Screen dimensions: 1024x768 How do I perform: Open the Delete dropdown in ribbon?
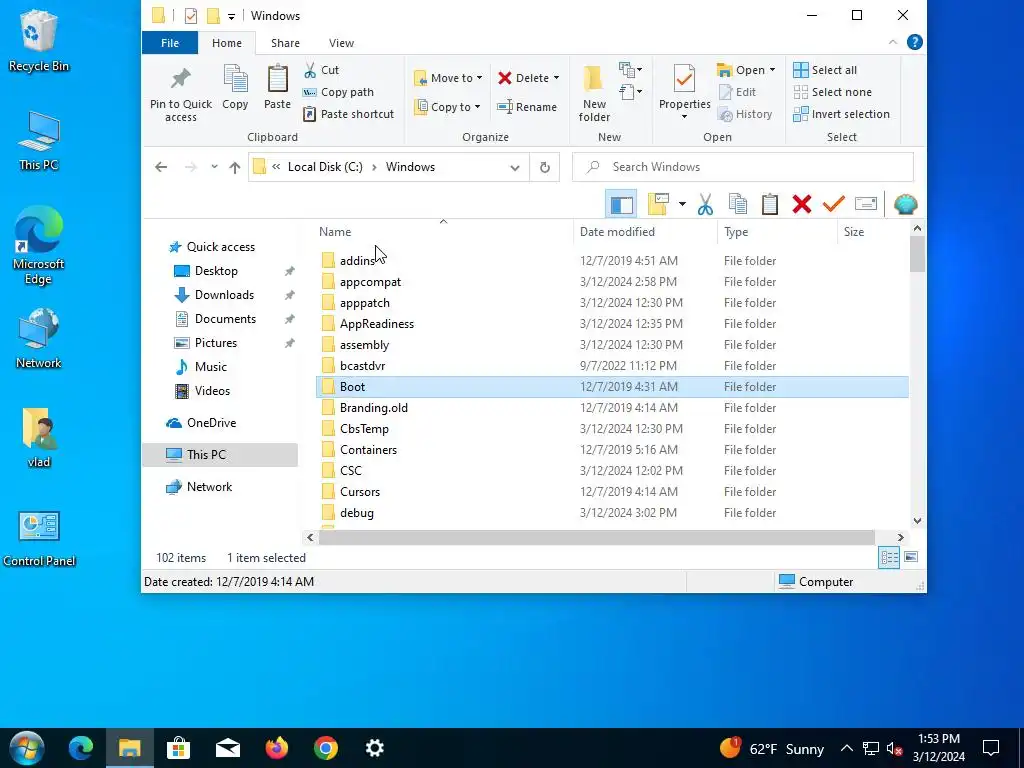[528, 78]
